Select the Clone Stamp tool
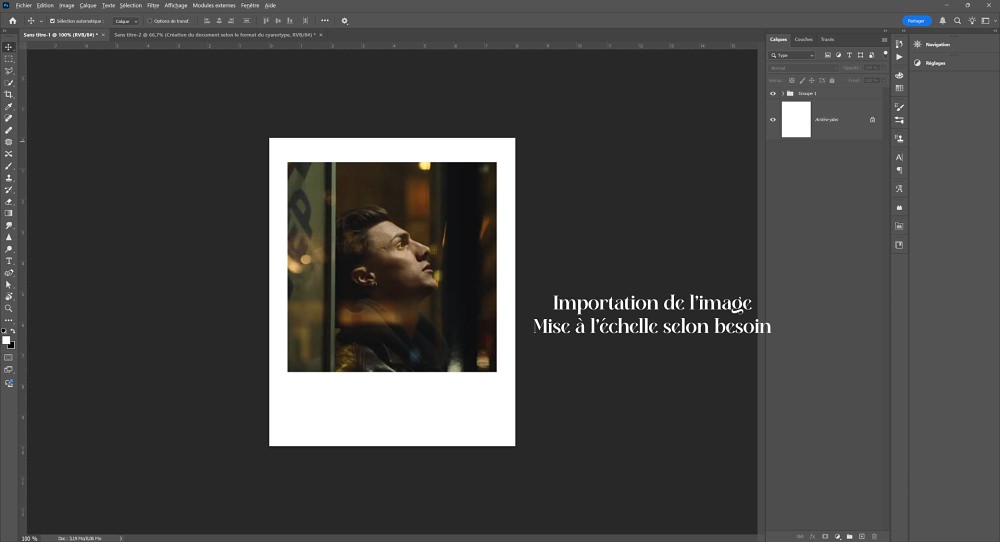The width and height of the screenshot is (1000, 542). click(x=9, y=178)
